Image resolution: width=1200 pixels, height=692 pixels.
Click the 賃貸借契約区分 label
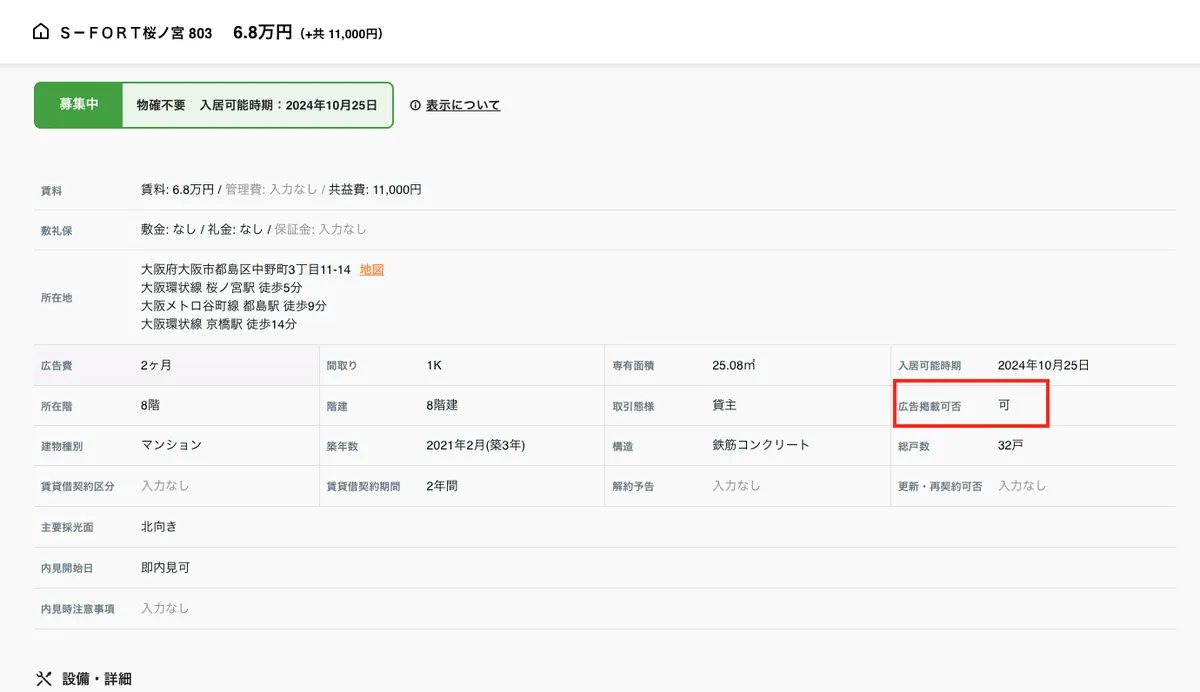point(78,487)
